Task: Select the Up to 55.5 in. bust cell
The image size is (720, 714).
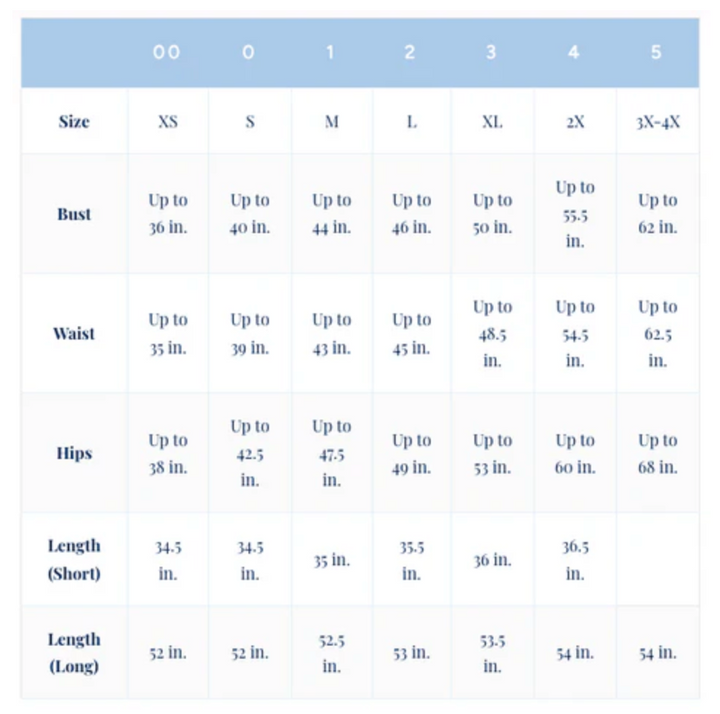Action: point(575,214)
